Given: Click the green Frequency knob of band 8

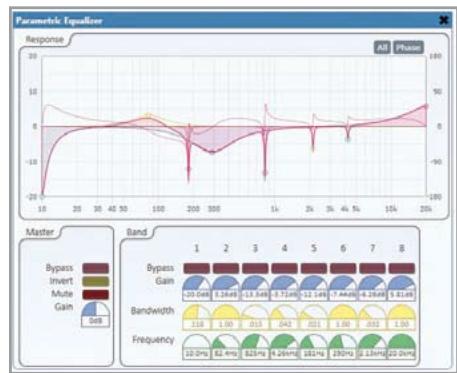Looking at the screenshot, I should click(x=402, y=341).
